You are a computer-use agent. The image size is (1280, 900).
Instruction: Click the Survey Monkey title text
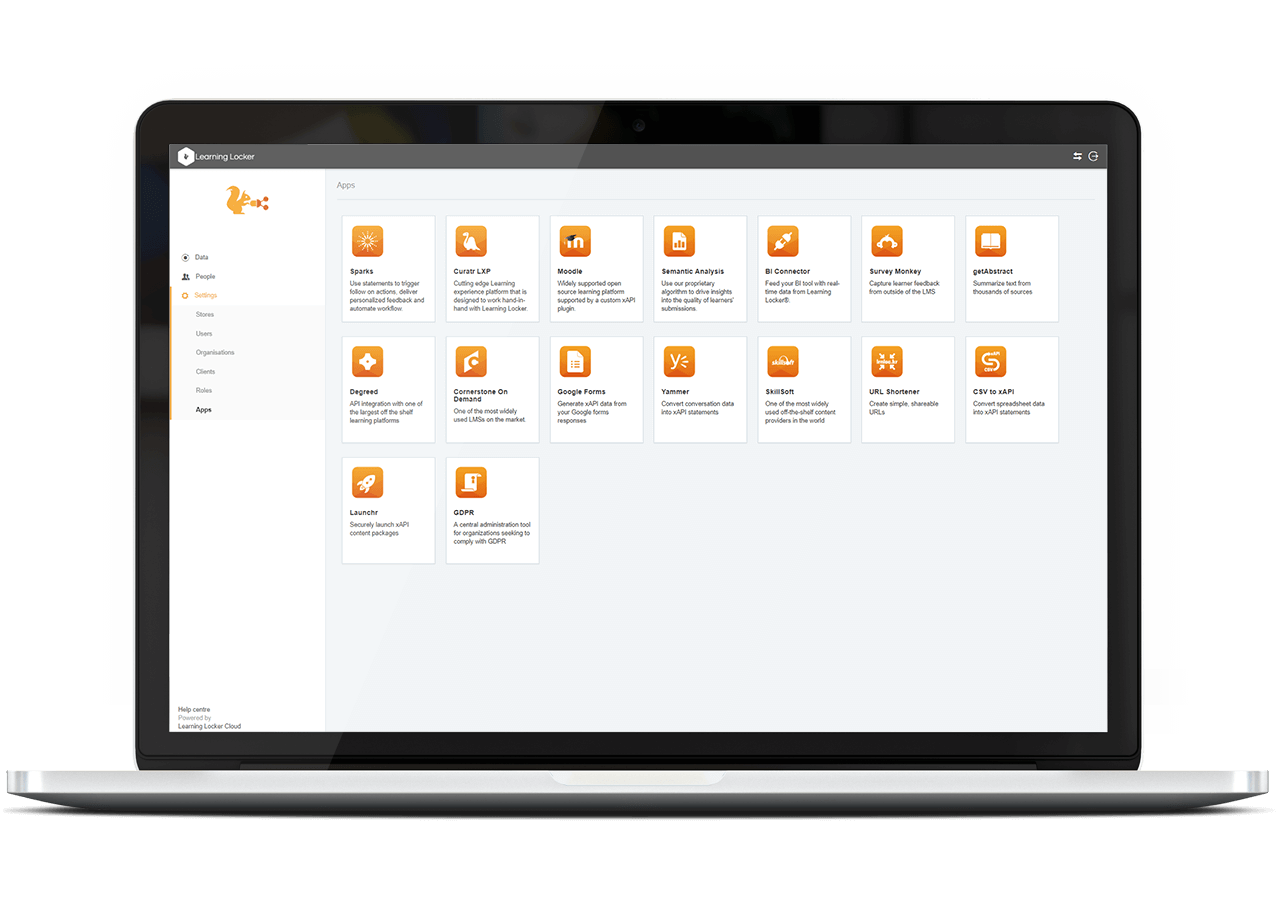[x=896, y=271]
